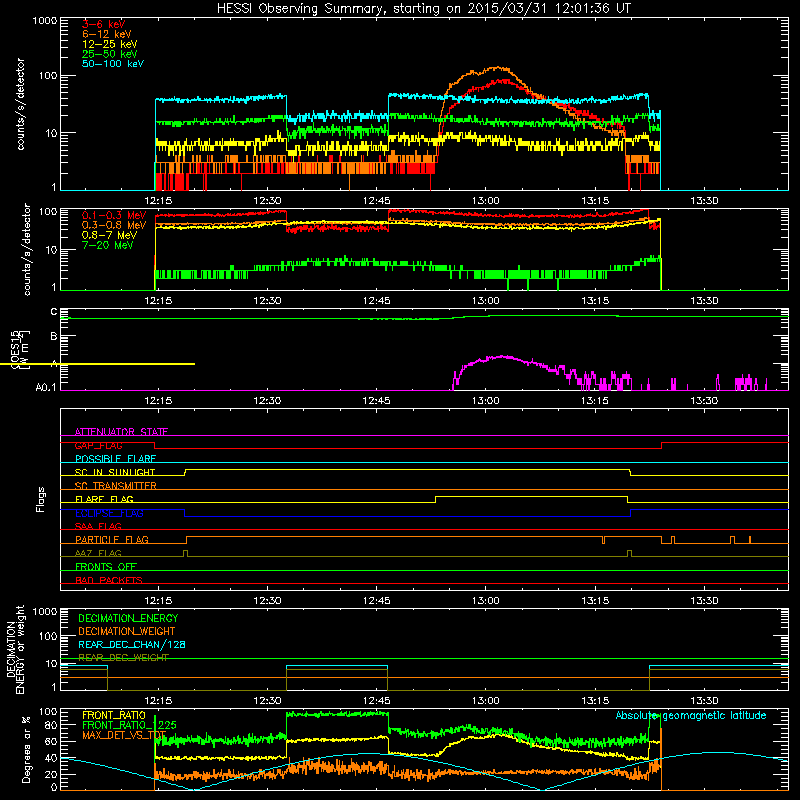Click the DECIMATION_WEIGHT legend label

[127, 631]
